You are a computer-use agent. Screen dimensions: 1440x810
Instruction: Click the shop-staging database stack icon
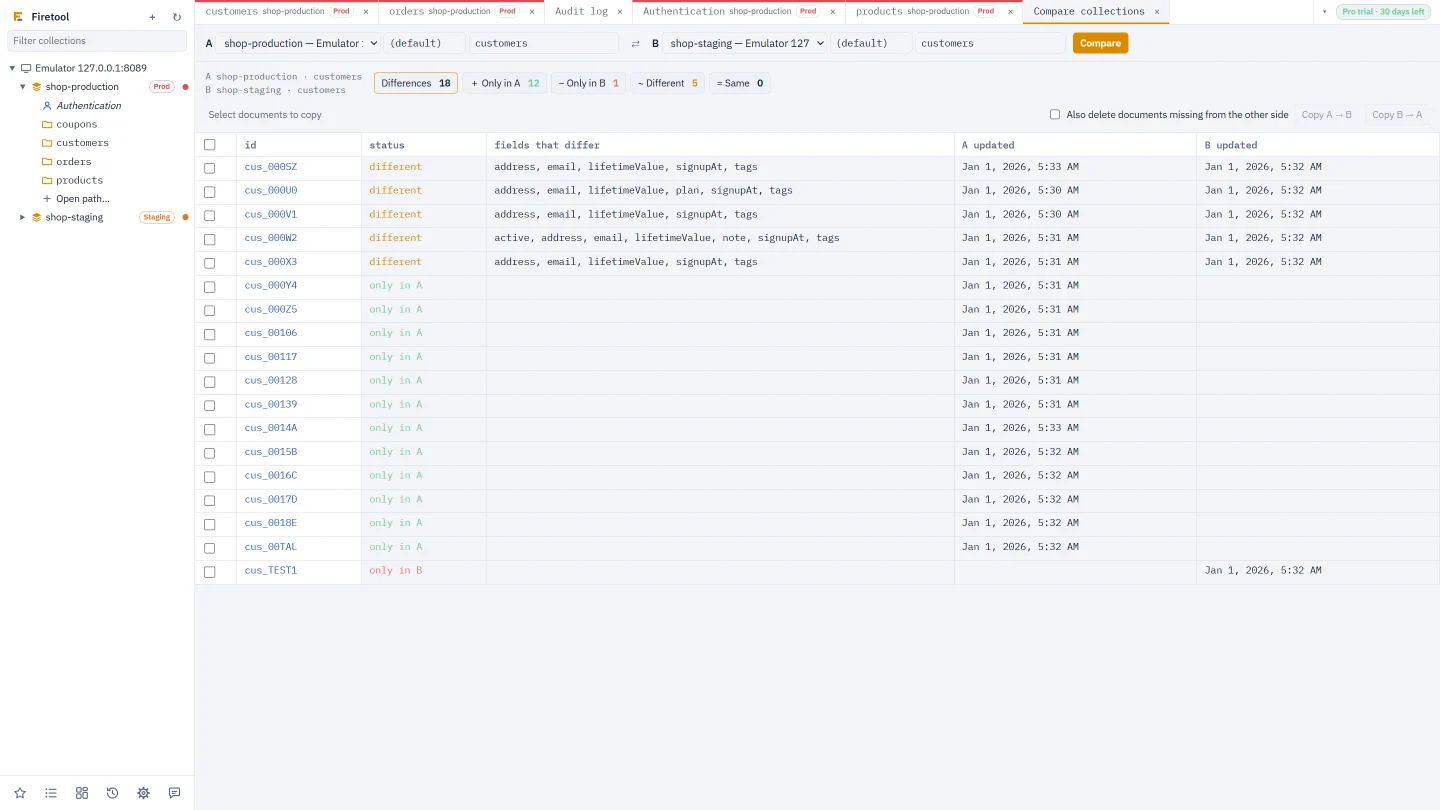click(37, 218)
